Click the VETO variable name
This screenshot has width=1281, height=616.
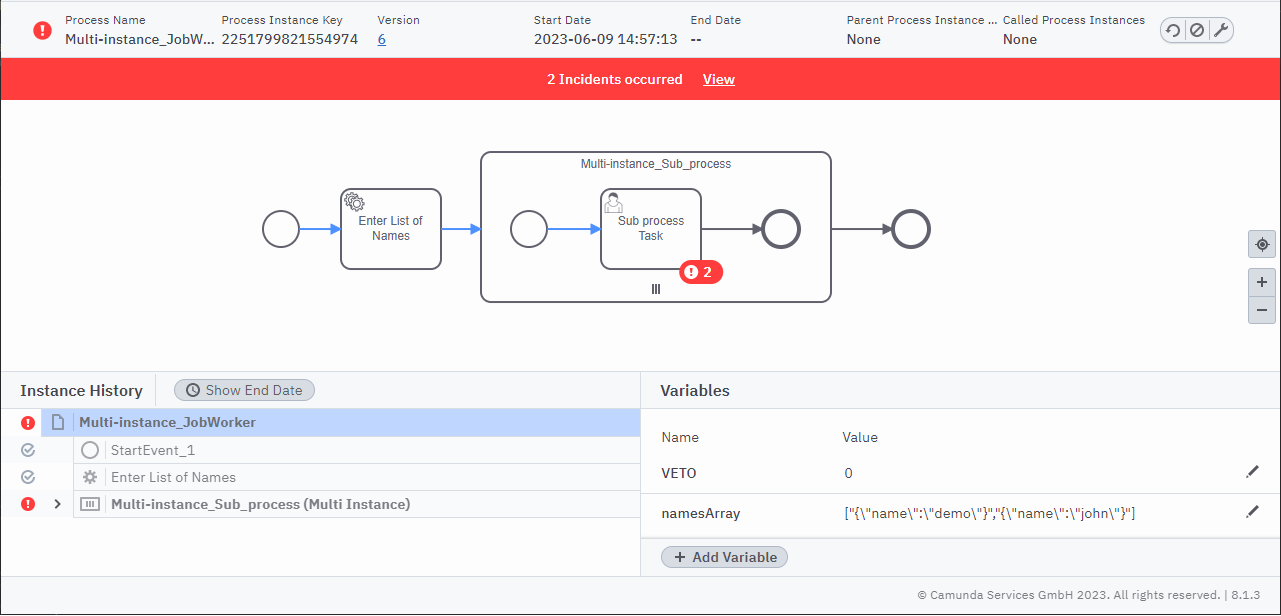pos(679,473)
